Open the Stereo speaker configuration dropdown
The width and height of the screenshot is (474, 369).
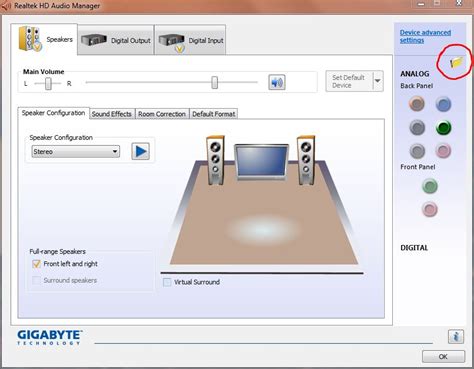point(76,152)
